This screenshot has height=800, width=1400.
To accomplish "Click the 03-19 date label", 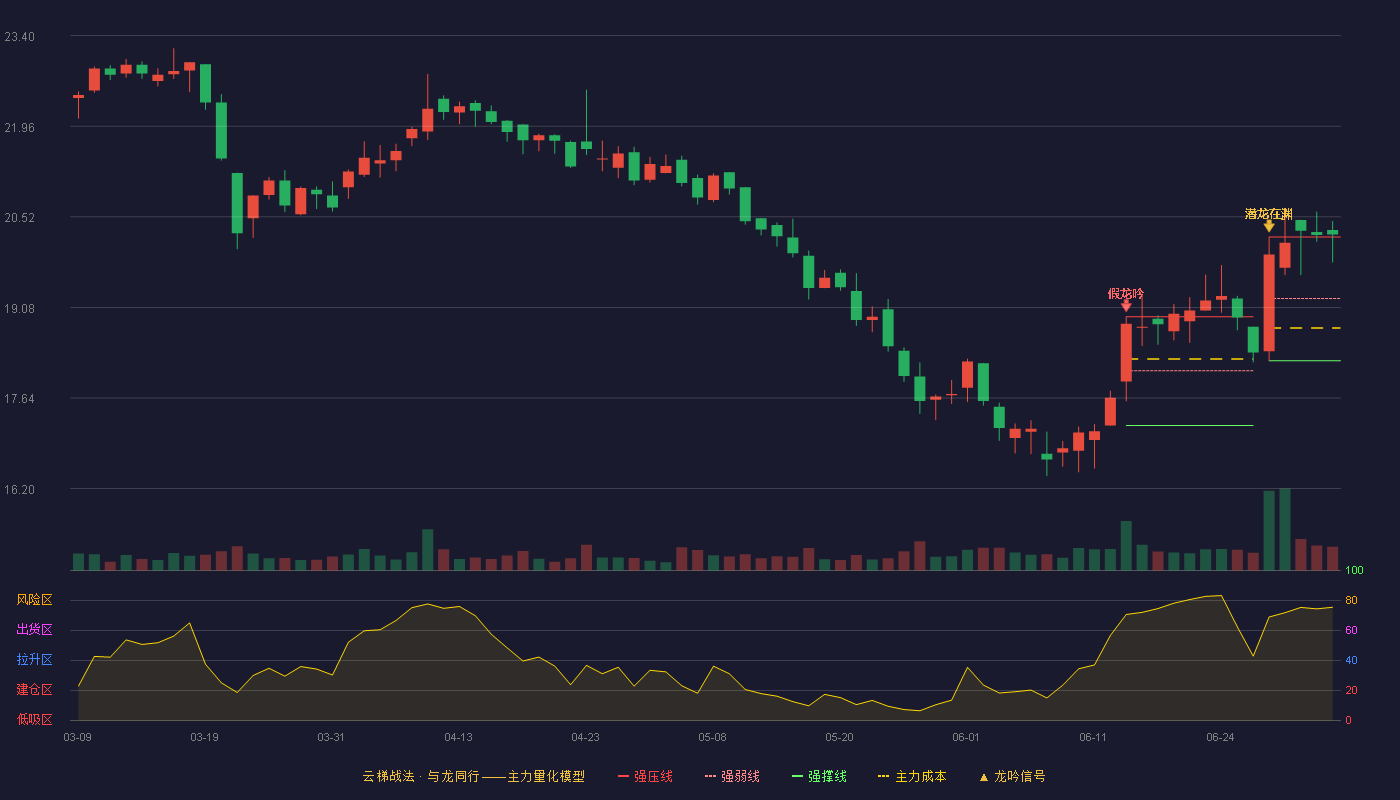I will click(x=204, y=737).
